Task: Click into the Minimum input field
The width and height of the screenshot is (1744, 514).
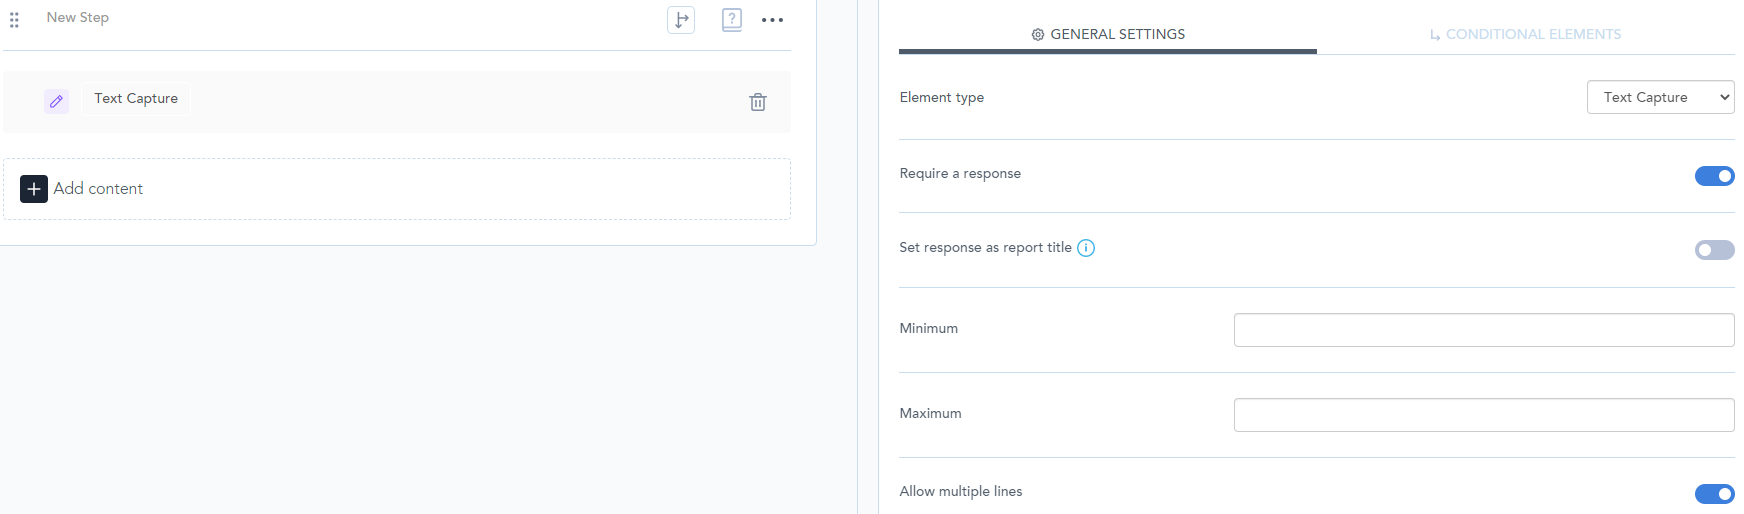Action: tap(1483, 330)
